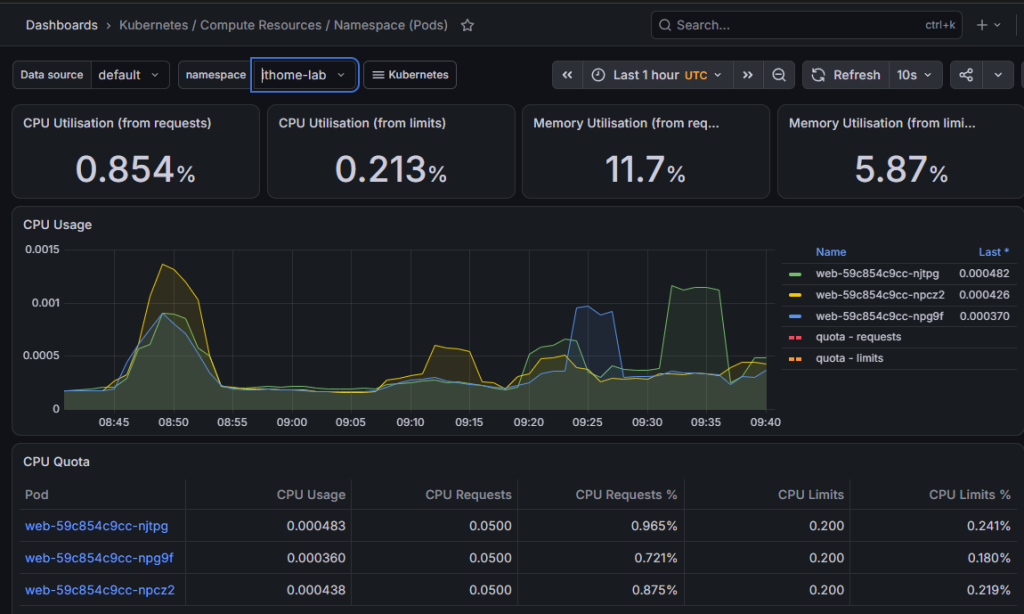Screen dimensions: 1024x614
Task: Click the share dashboard icon
Action: point(966,75)
